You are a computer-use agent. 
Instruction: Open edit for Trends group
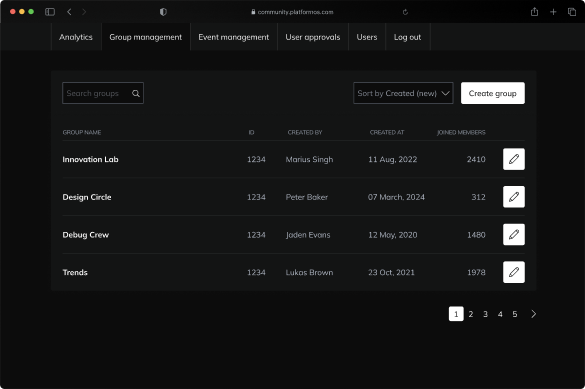514,272
